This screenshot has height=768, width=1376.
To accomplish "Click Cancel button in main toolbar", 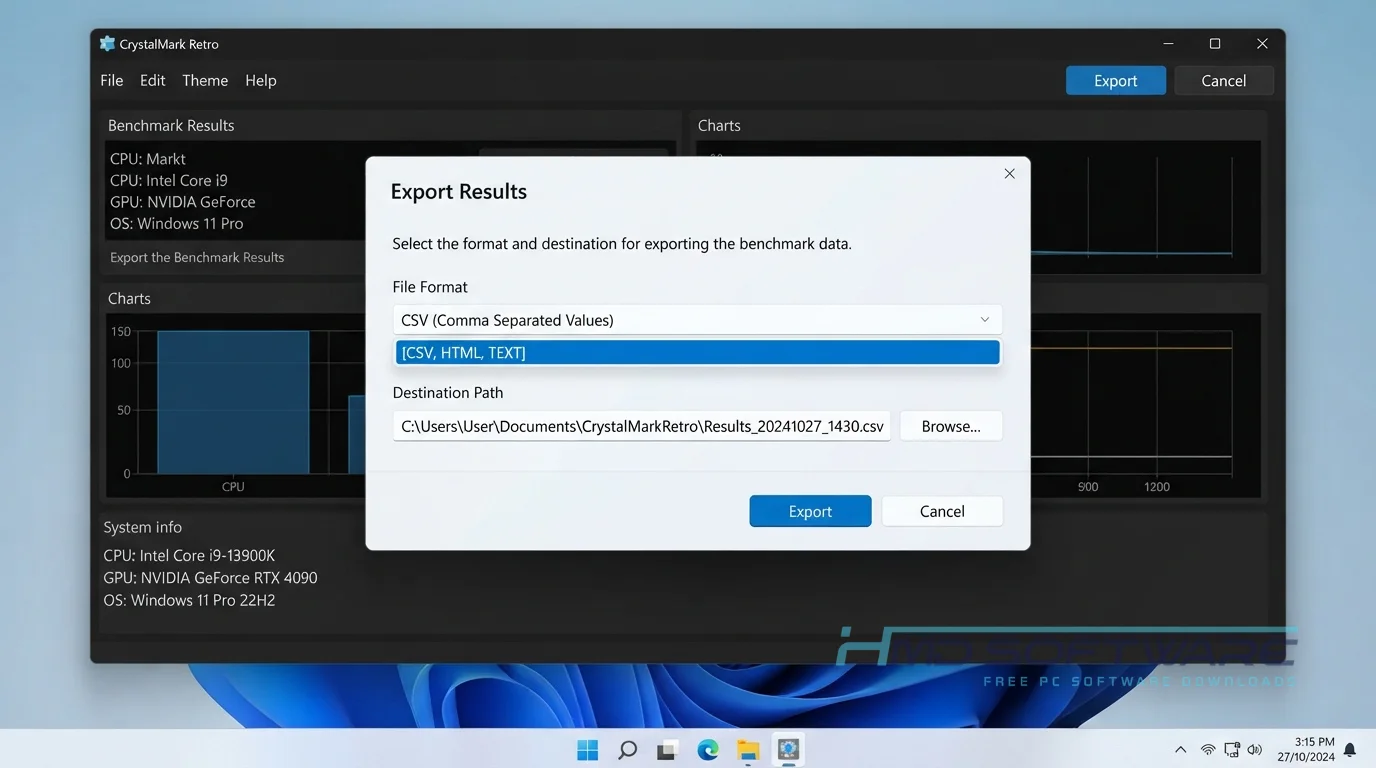I will (1224, 81).
